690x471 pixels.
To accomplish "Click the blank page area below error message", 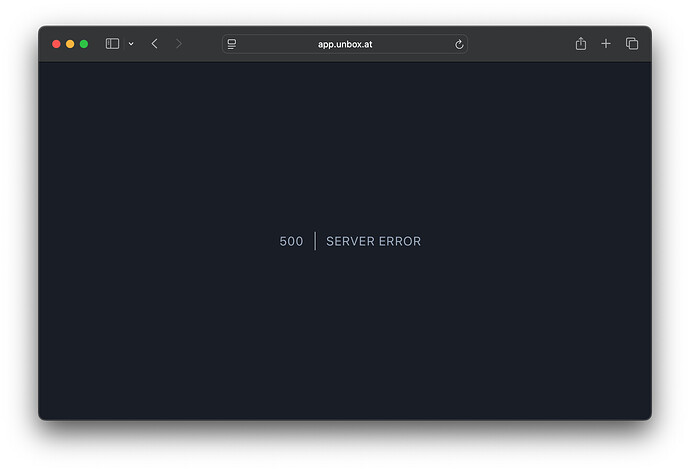I will (345, 340).
